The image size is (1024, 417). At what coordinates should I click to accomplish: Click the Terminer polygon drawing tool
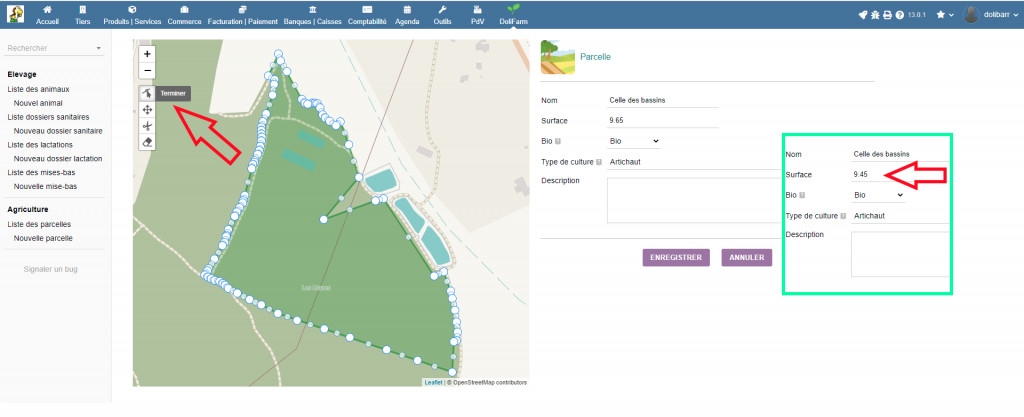(x=148, y=93)
